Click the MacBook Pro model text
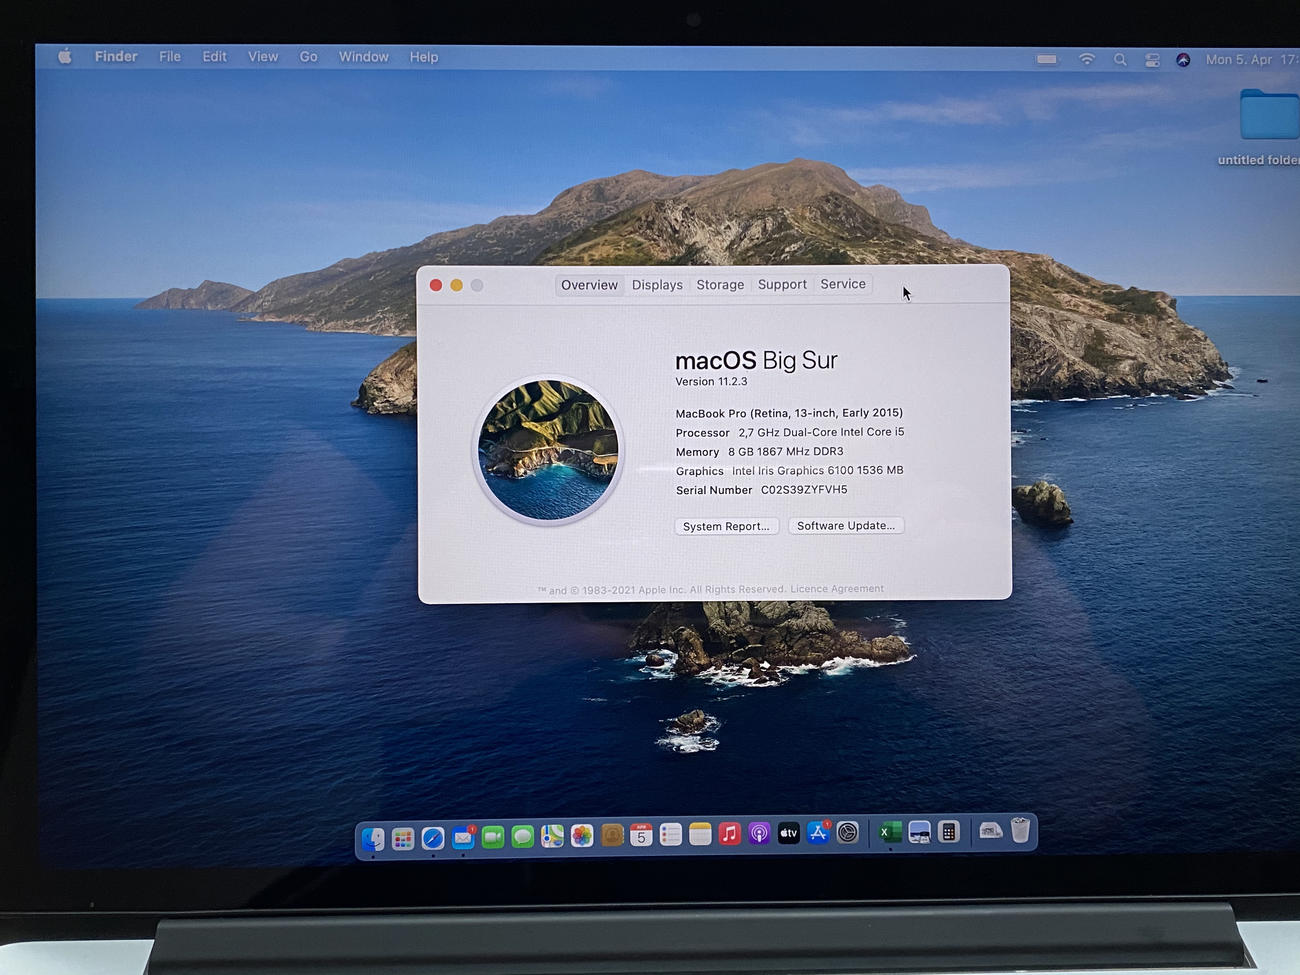1300x975 pixels. (x=789, y=413)
